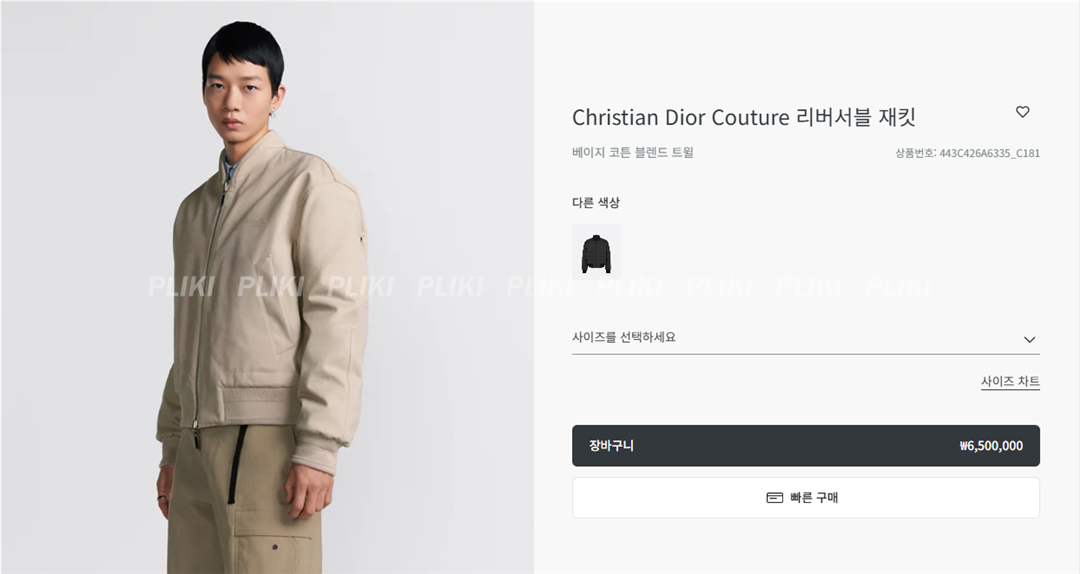Open the 사이즈 차트 link
The image size is (1080, 574).
tap(1010, 382)
